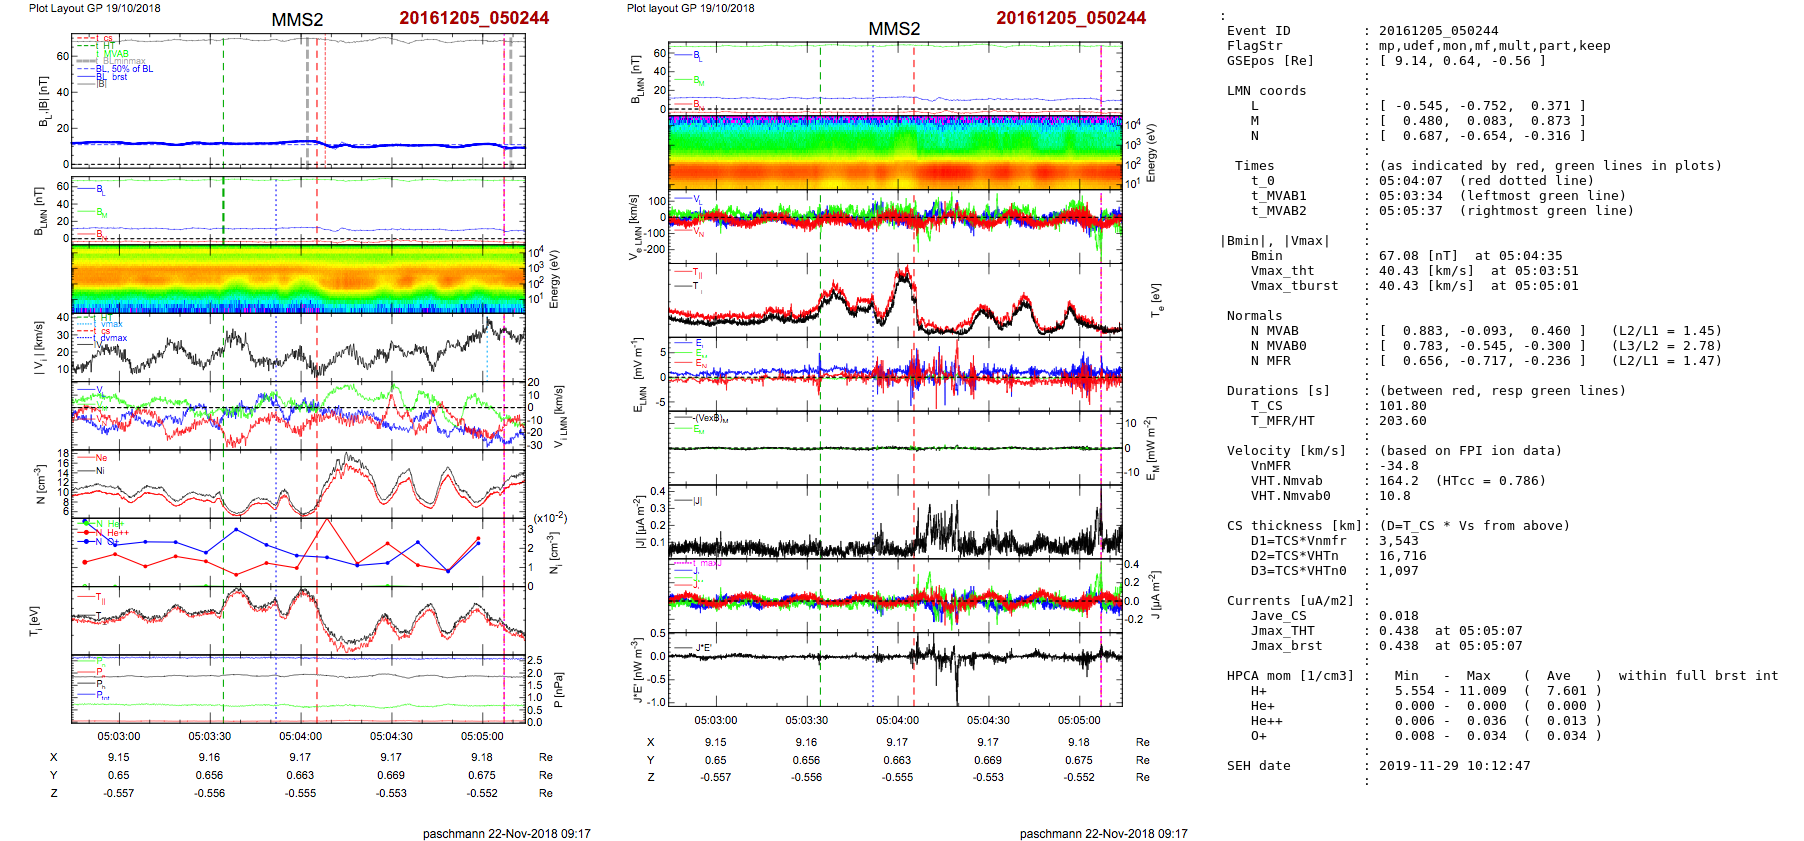Click the Velocity [km/s] heading
1804x841 pixels.
1286,451
